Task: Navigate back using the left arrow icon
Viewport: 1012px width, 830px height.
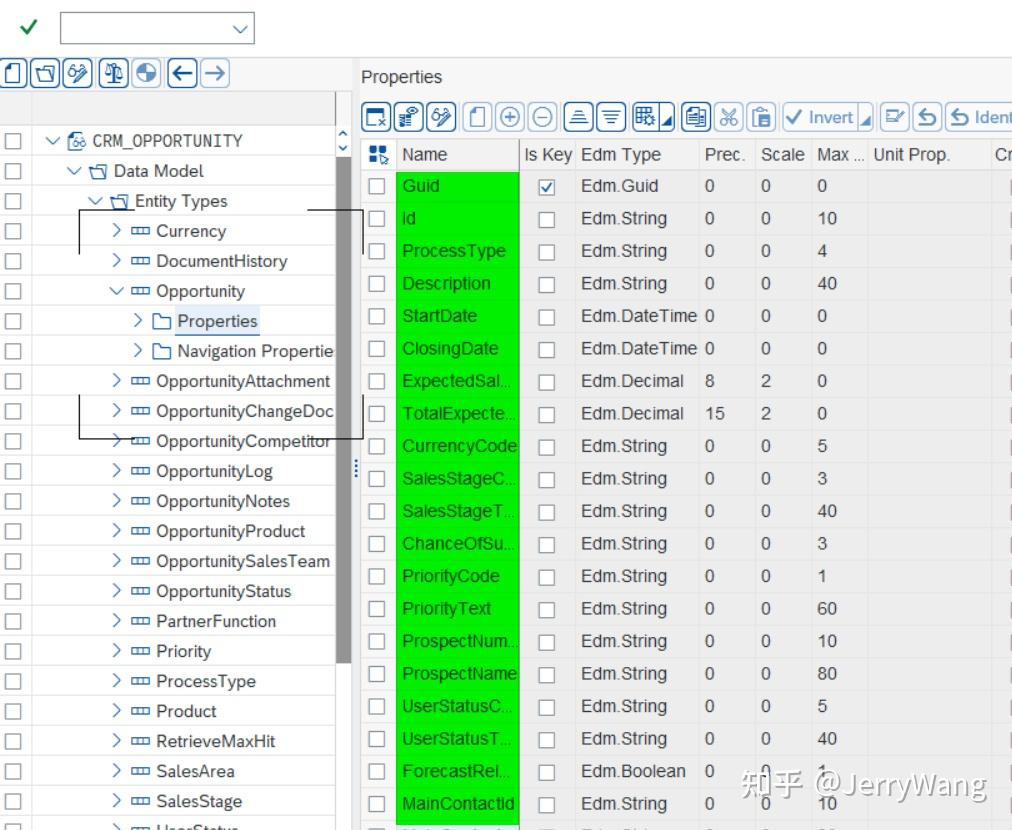Action: pos(181,73)
